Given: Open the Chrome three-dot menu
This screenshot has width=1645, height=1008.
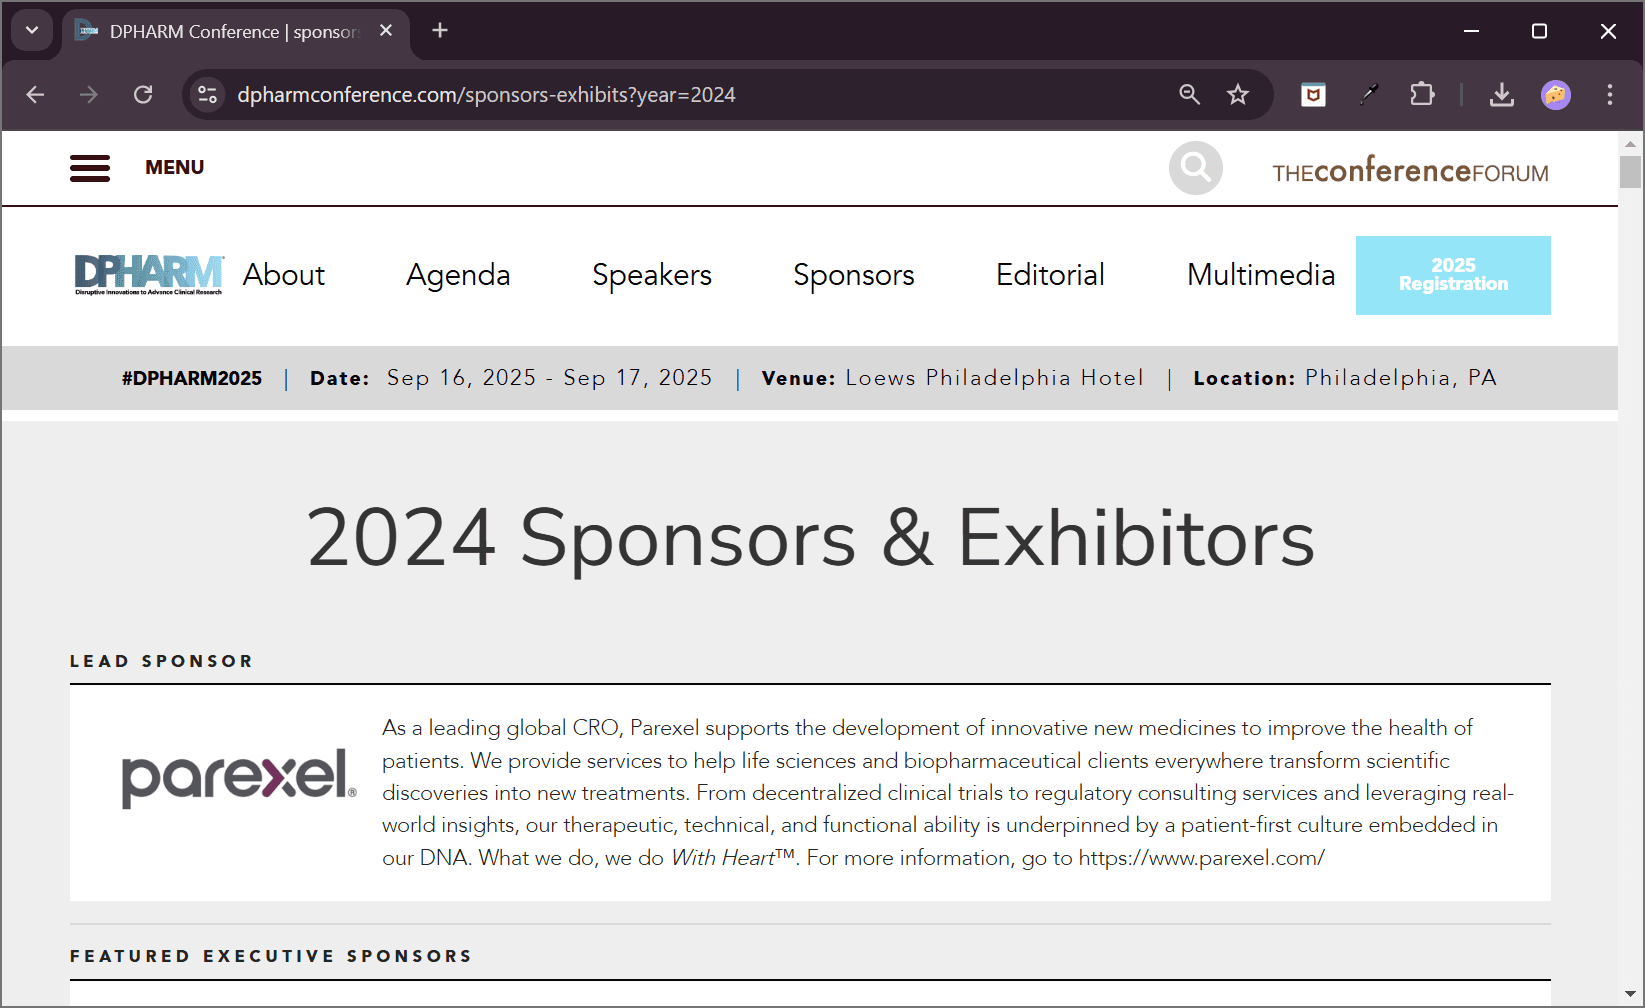Looking at the screenshot, I should 1609,95.
